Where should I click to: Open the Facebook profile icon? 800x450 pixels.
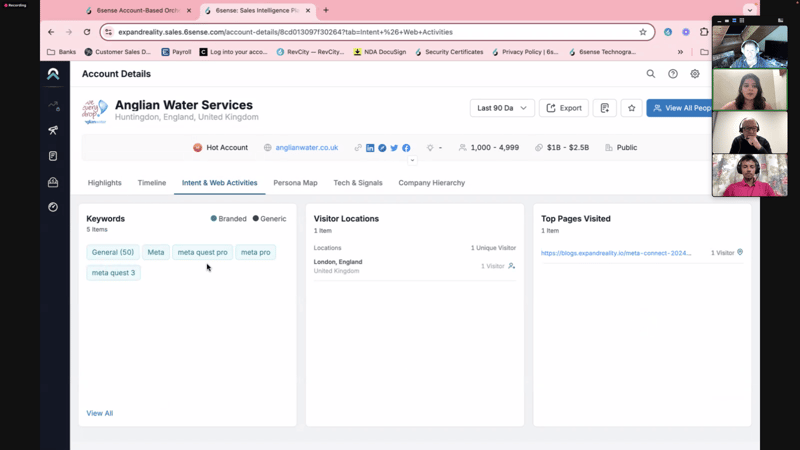[x=406, y=148]
